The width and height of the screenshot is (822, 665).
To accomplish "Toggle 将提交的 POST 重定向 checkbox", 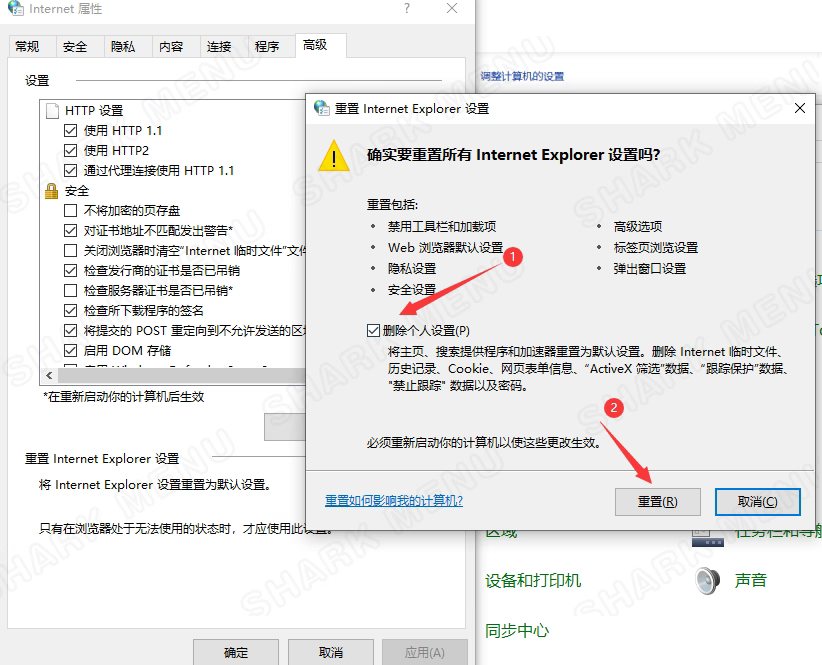I will coord(70,331).
